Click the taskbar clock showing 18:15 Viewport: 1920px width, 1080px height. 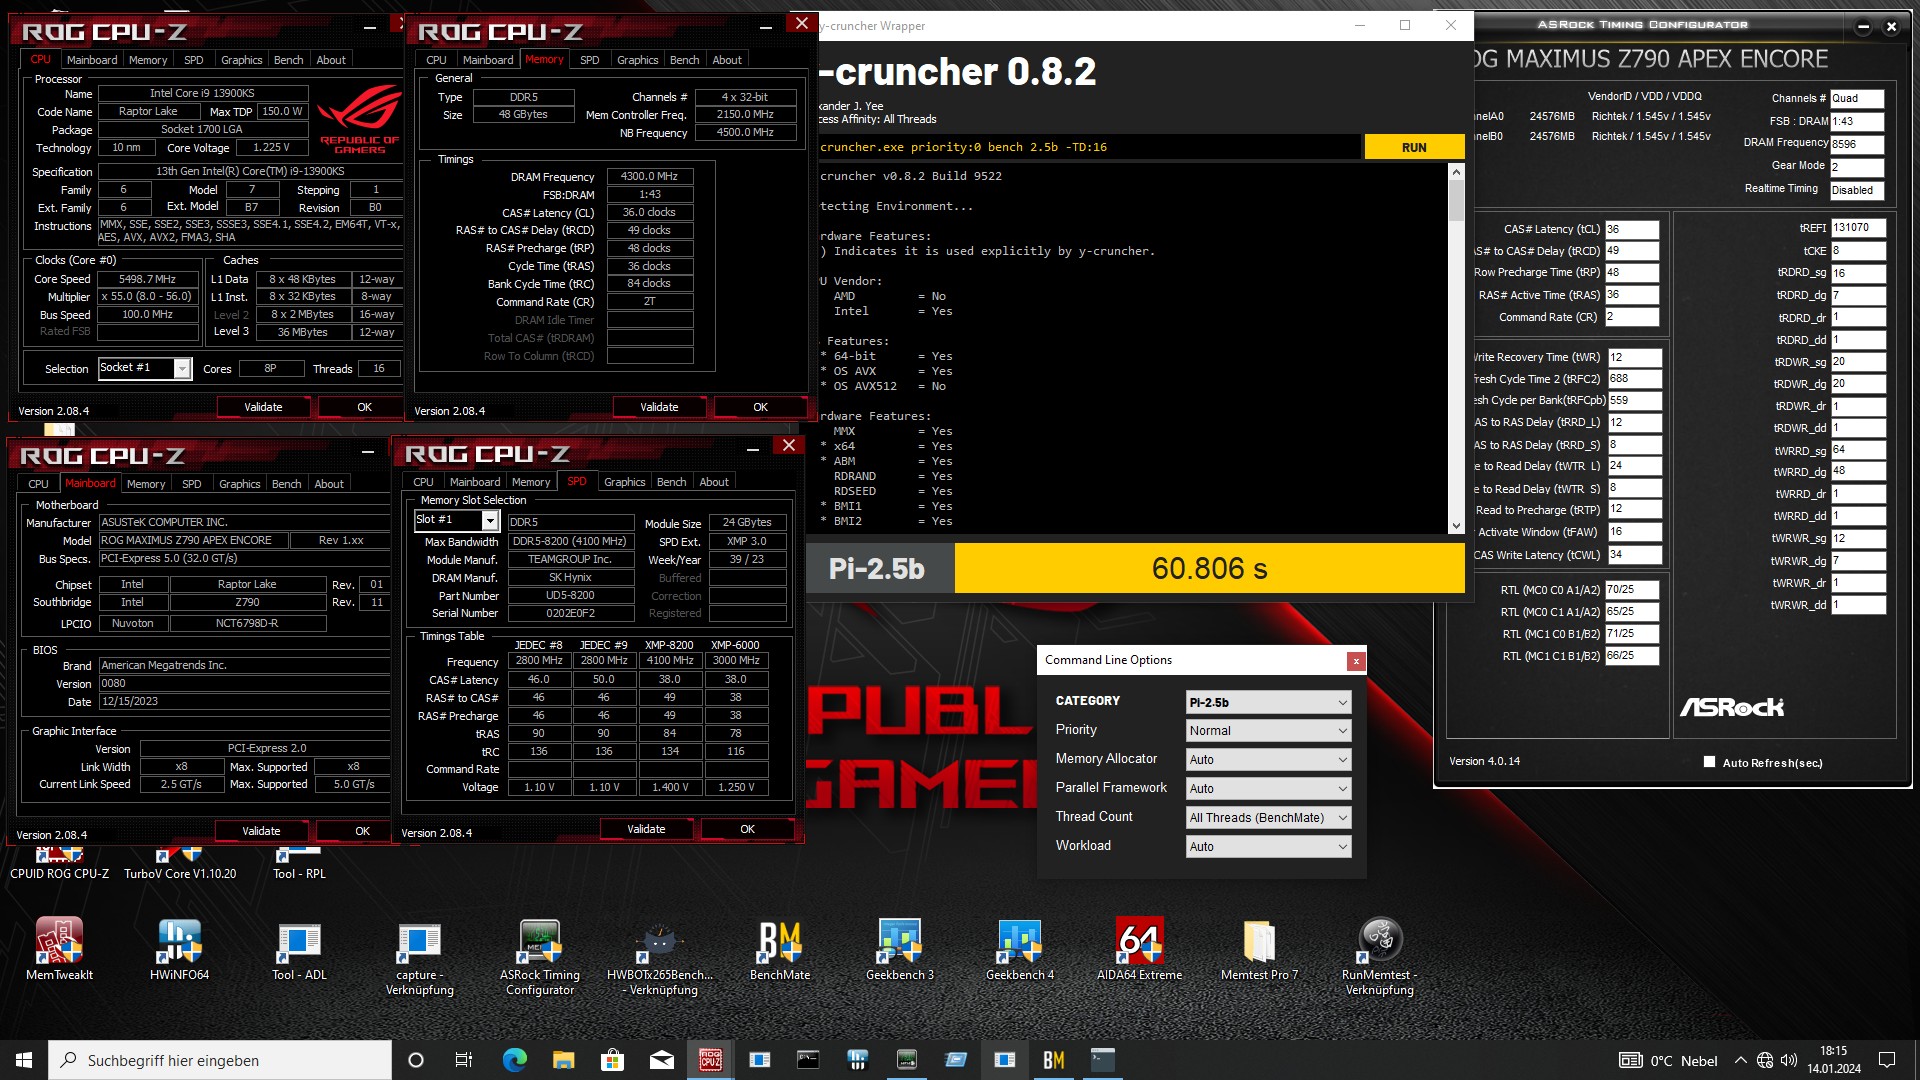tap(1833, 1060)
